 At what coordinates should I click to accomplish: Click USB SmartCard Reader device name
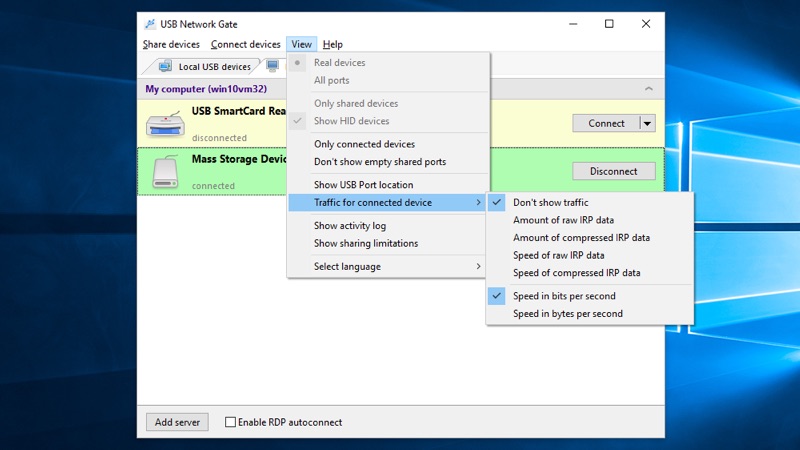point(239,111)
